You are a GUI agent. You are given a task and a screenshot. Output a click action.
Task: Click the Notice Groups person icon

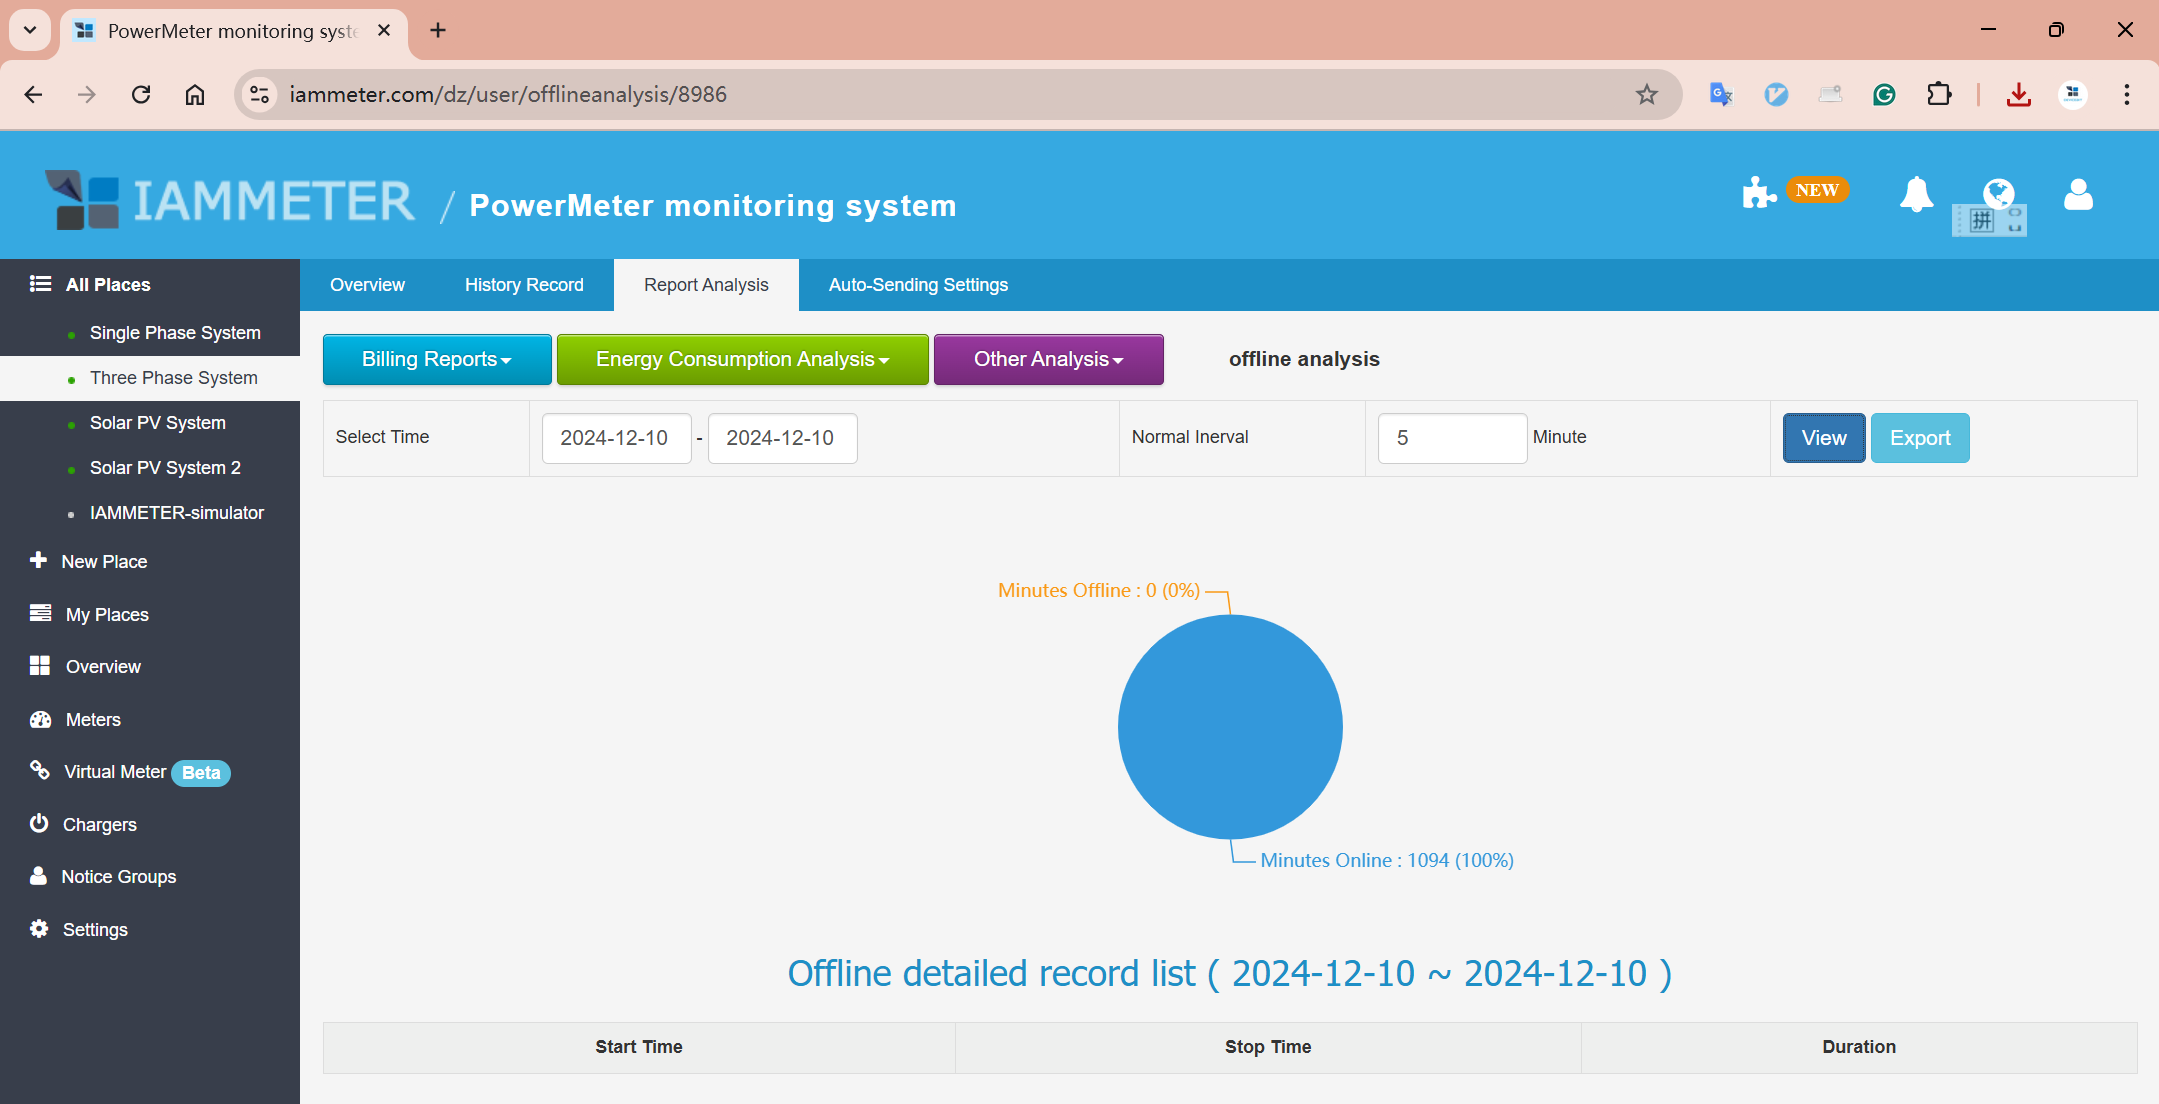click(x=38, y=875)
